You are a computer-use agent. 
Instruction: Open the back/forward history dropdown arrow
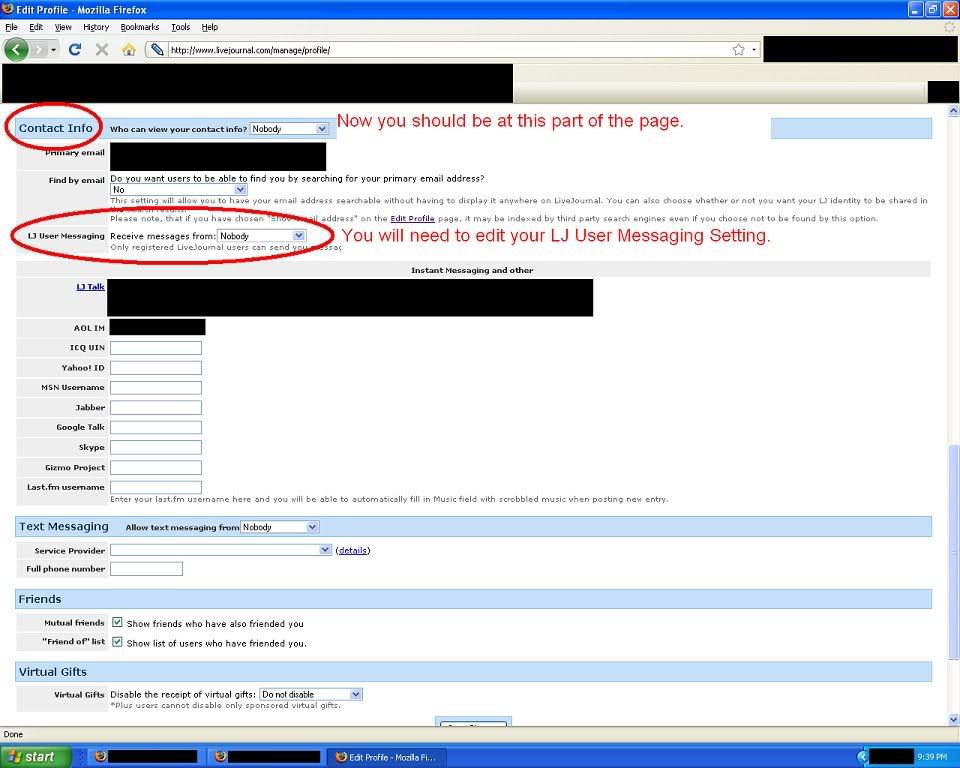54,50
